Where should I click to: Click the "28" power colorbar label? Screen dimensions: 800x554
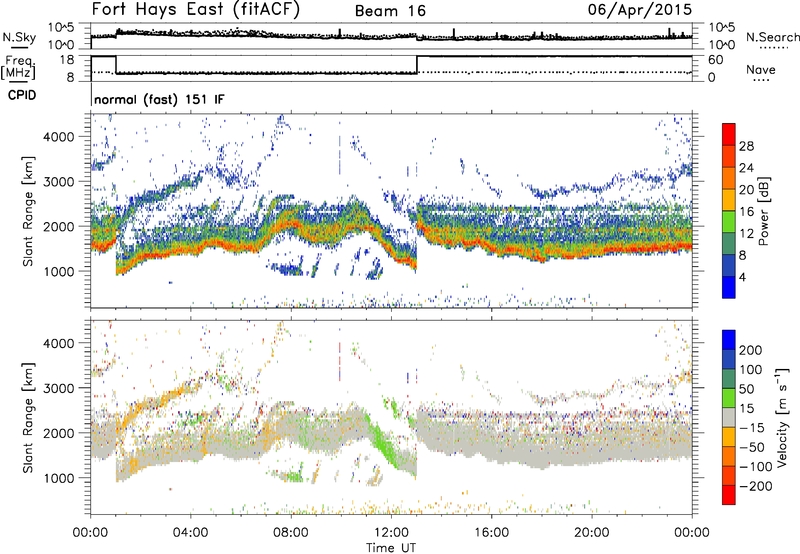(x=746, y=146)
